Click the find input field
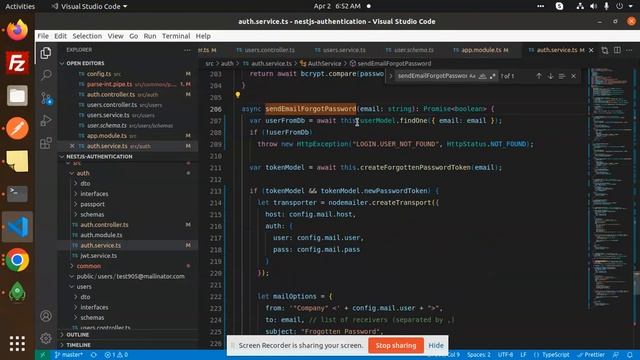Screen dimensions: 640x360 432,76
